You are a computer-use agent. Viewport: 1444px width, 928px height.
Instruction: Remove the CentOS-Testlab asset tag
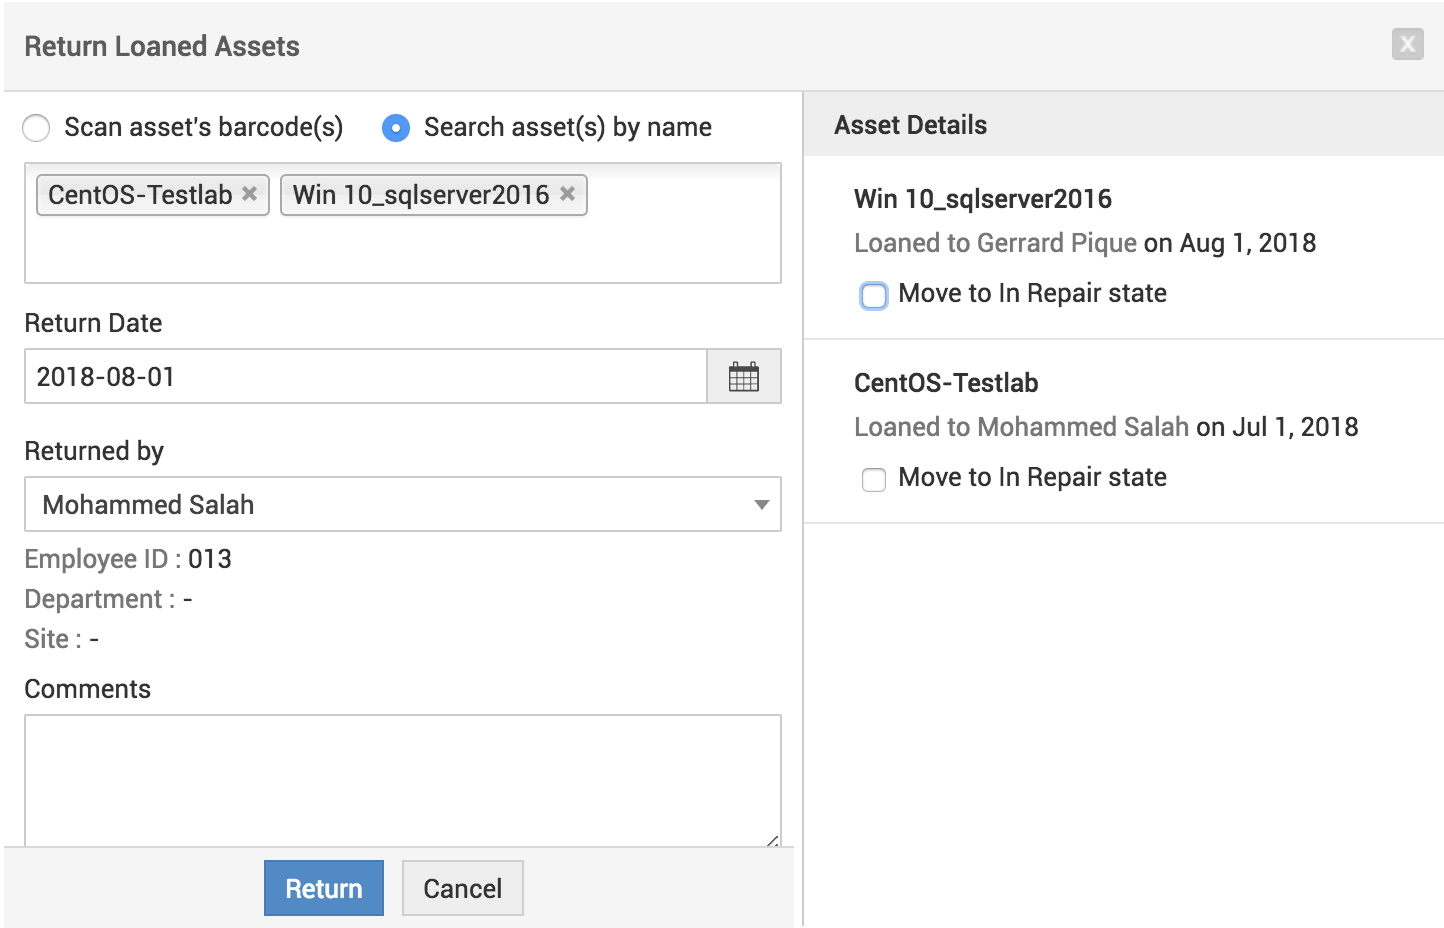pyautogui.click(x=250, y=194)
